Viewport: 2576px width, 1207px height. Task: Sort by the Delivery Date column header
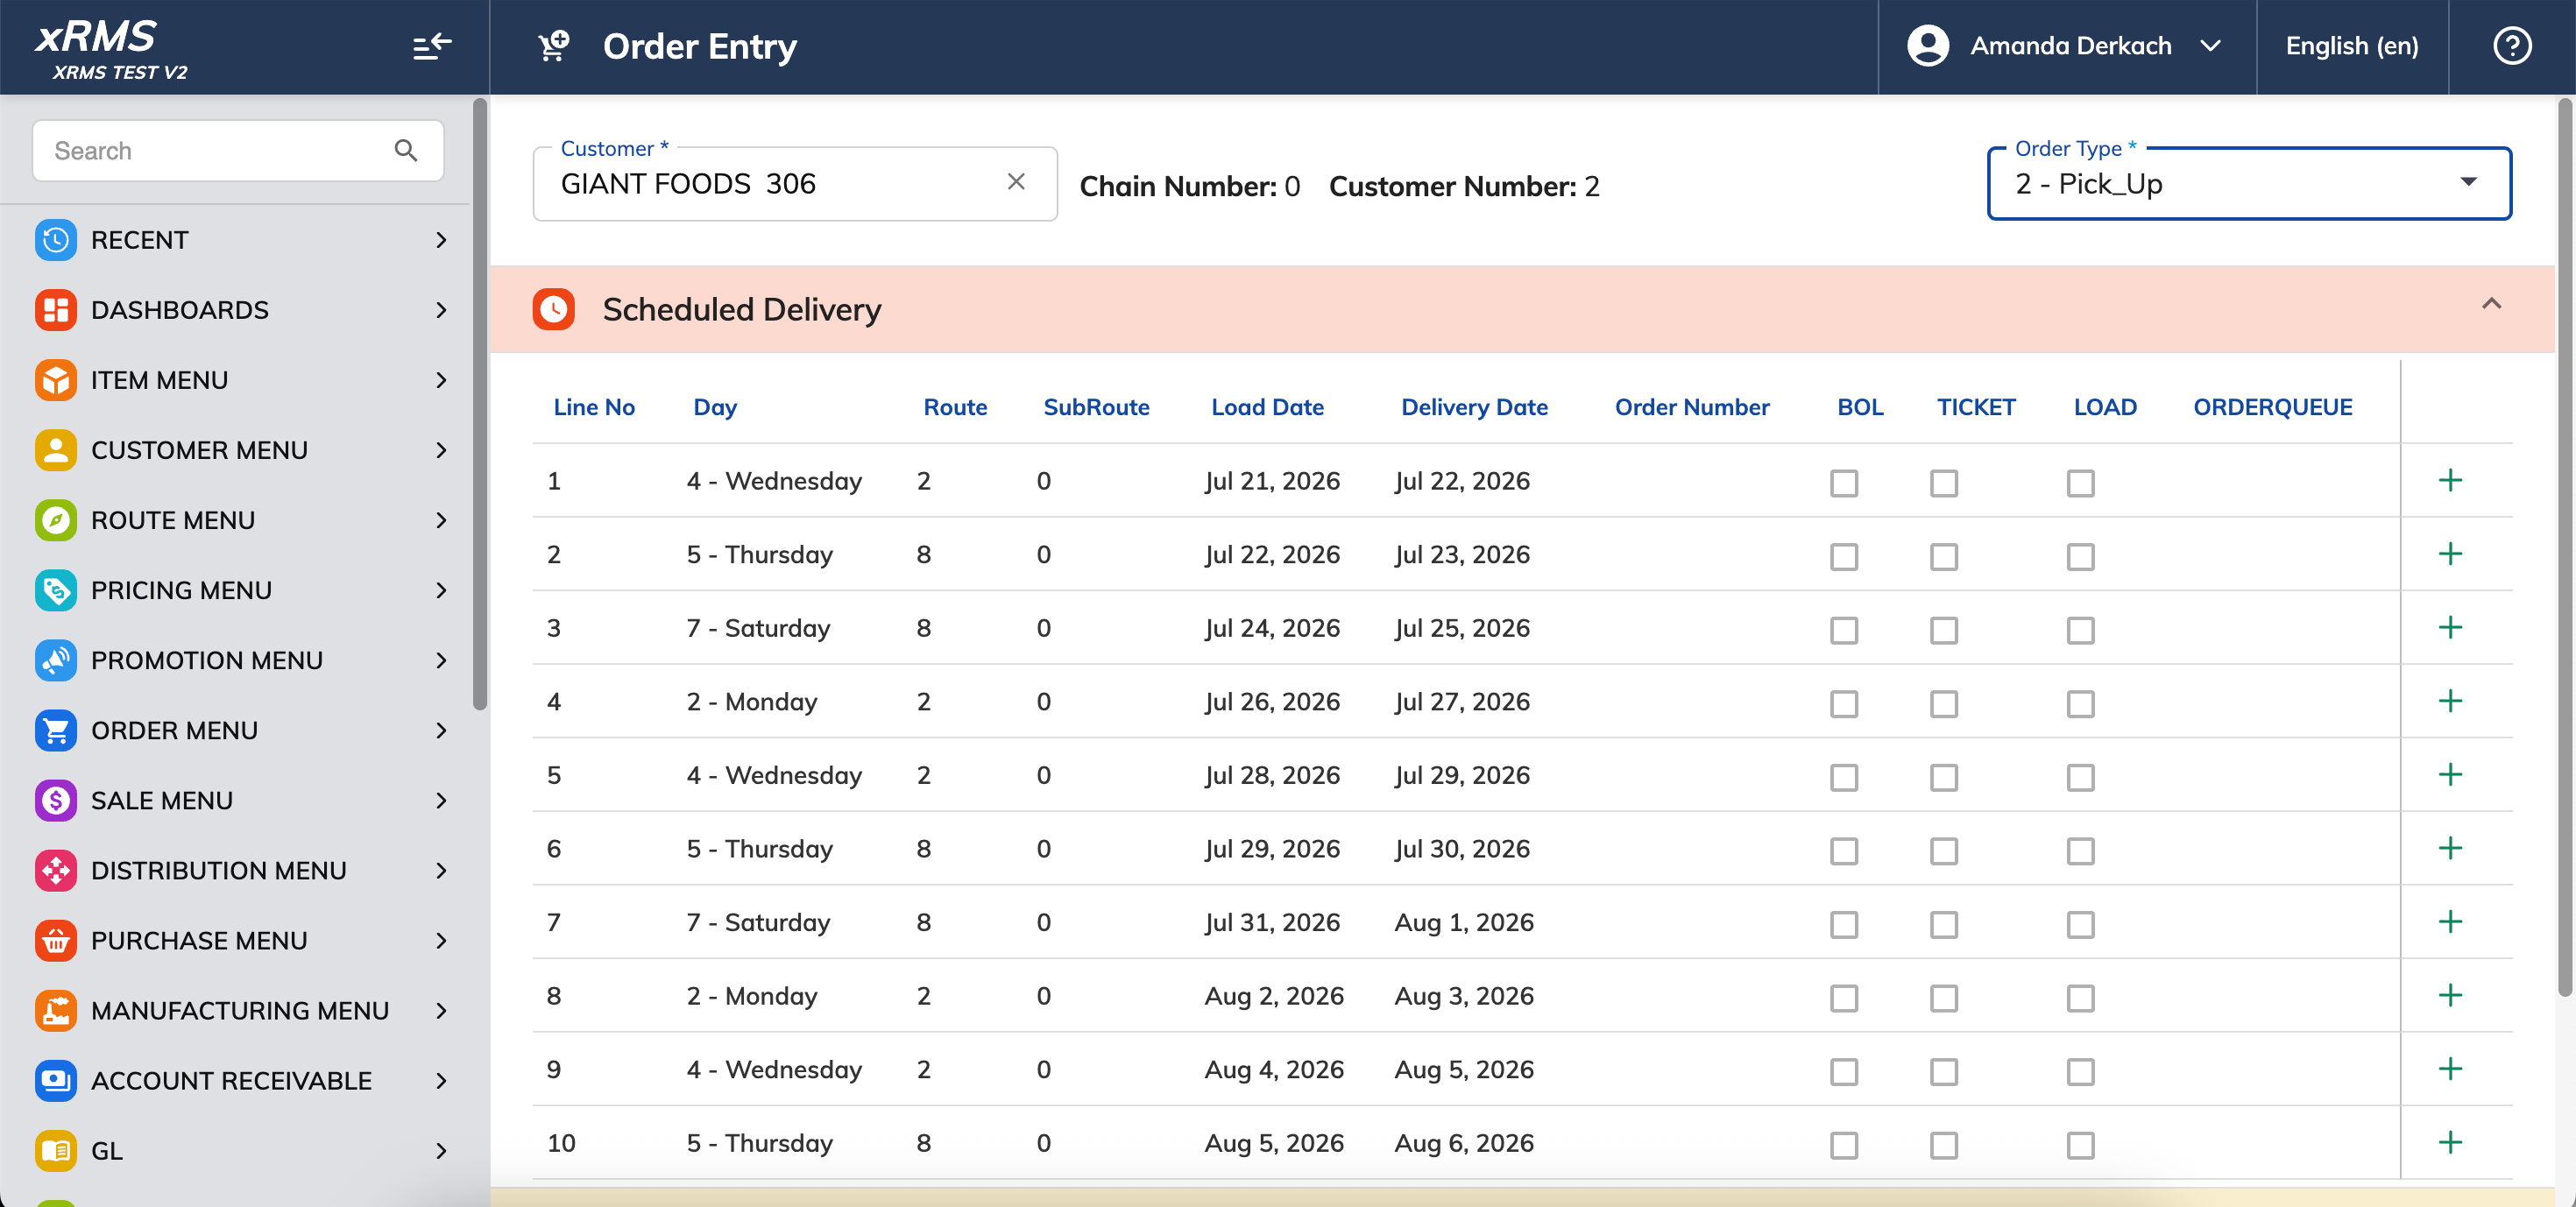point(1474,407)
